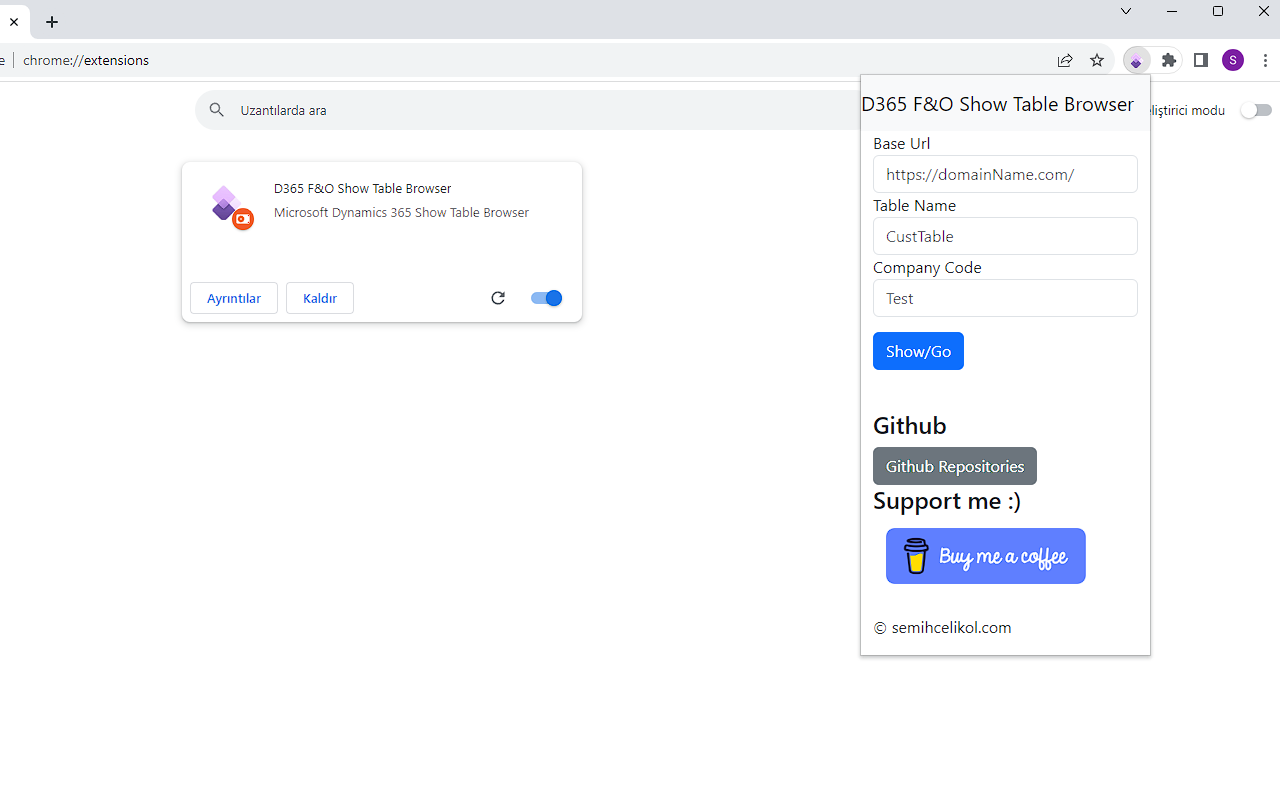Click the Table Name field showing CustTable
Image resolution: width=1280 pixels, height=800 pixels.
[1004, 236]
